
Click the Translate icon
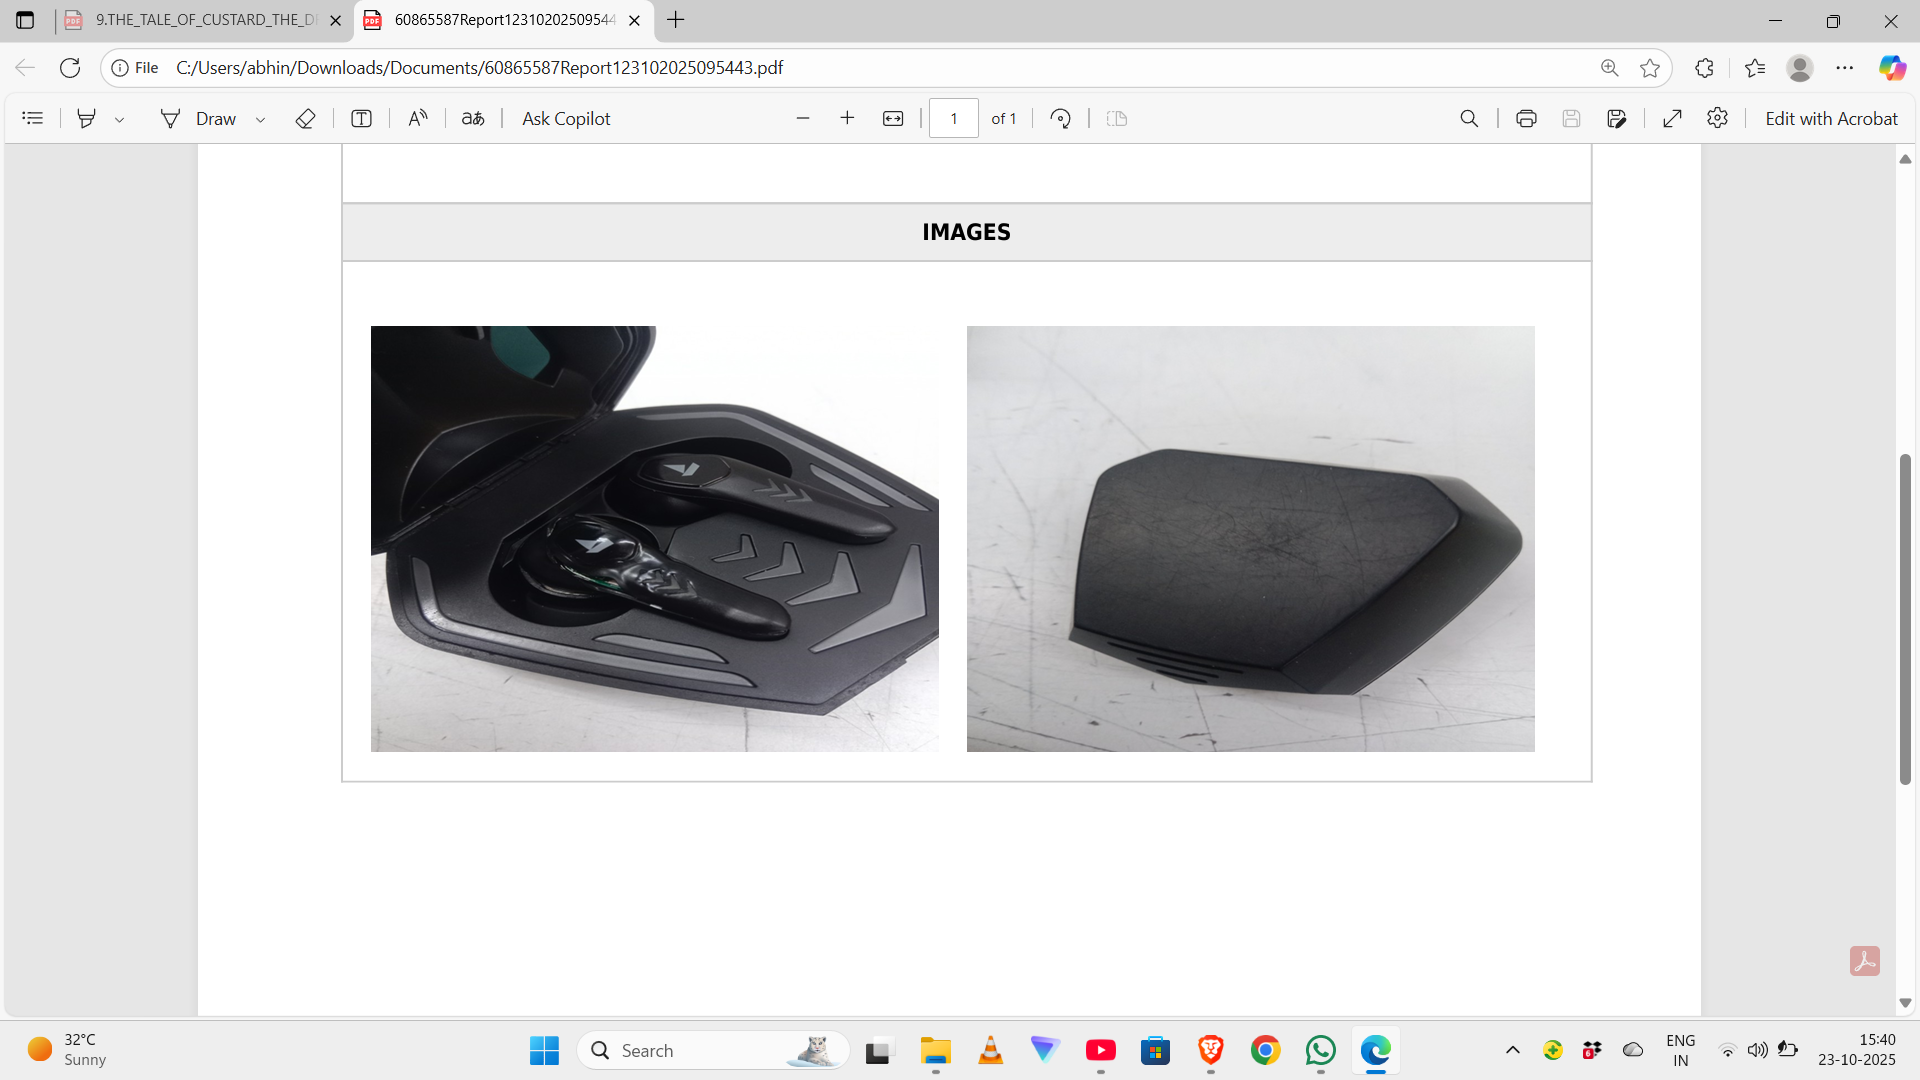click(x=473, y=118)
